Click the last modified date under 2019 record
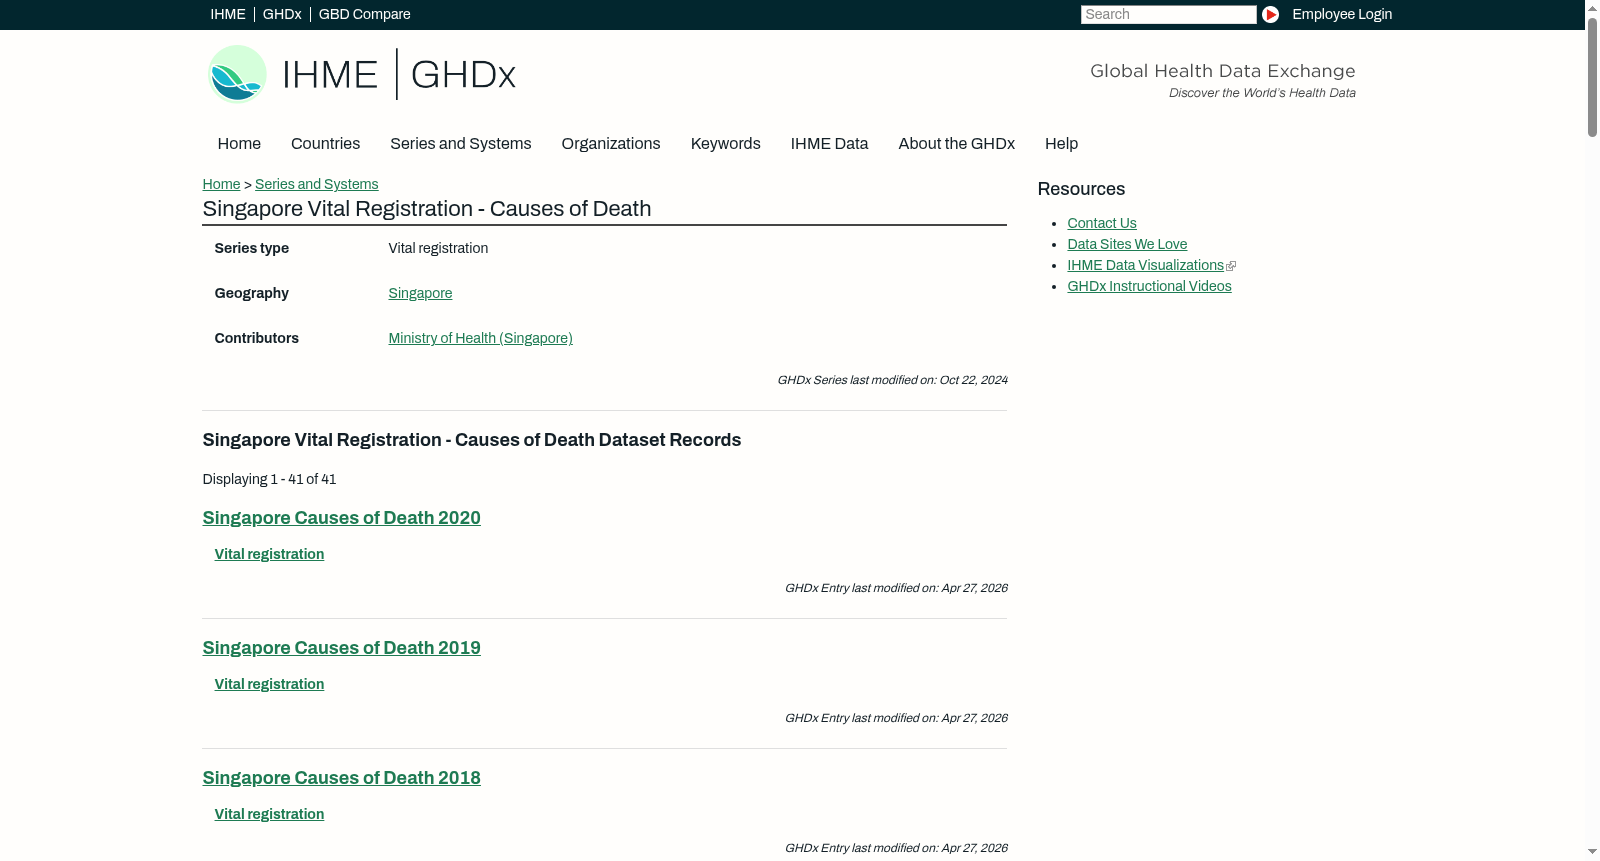Viewport: 1600px width, 861px height. tap(896, 718)
